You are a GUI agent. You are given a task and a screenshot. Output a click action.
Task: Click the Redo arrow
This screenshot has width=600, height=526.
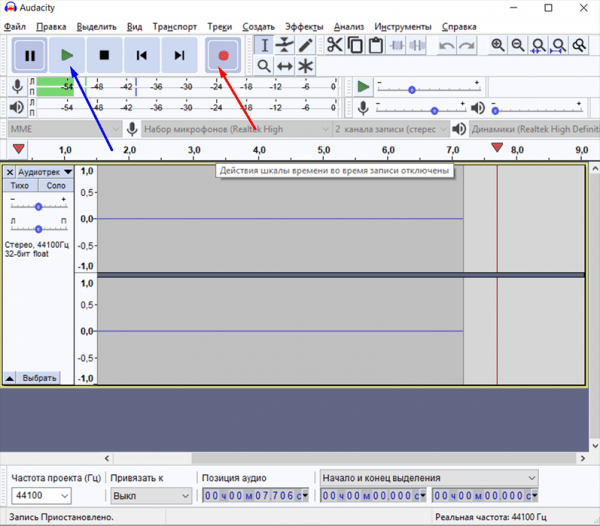click(467, 45)
